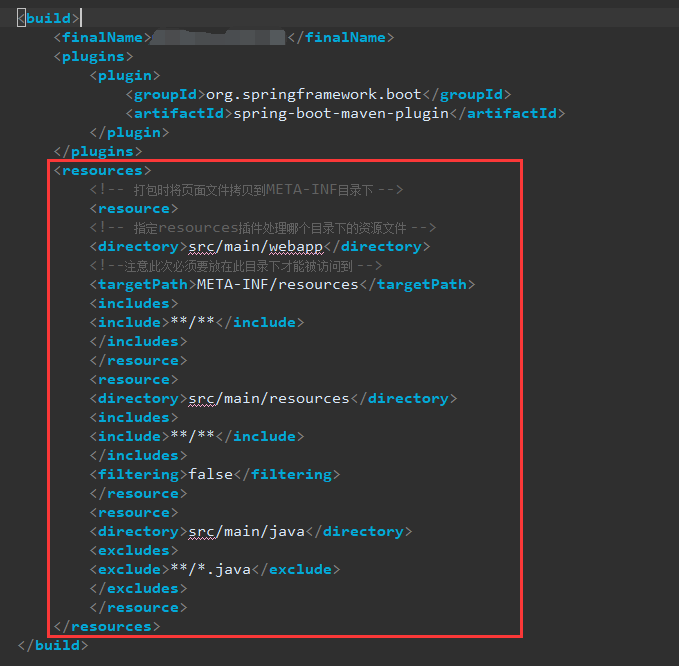
Task: Click the opening plugins tag
Action: [93, 56]
